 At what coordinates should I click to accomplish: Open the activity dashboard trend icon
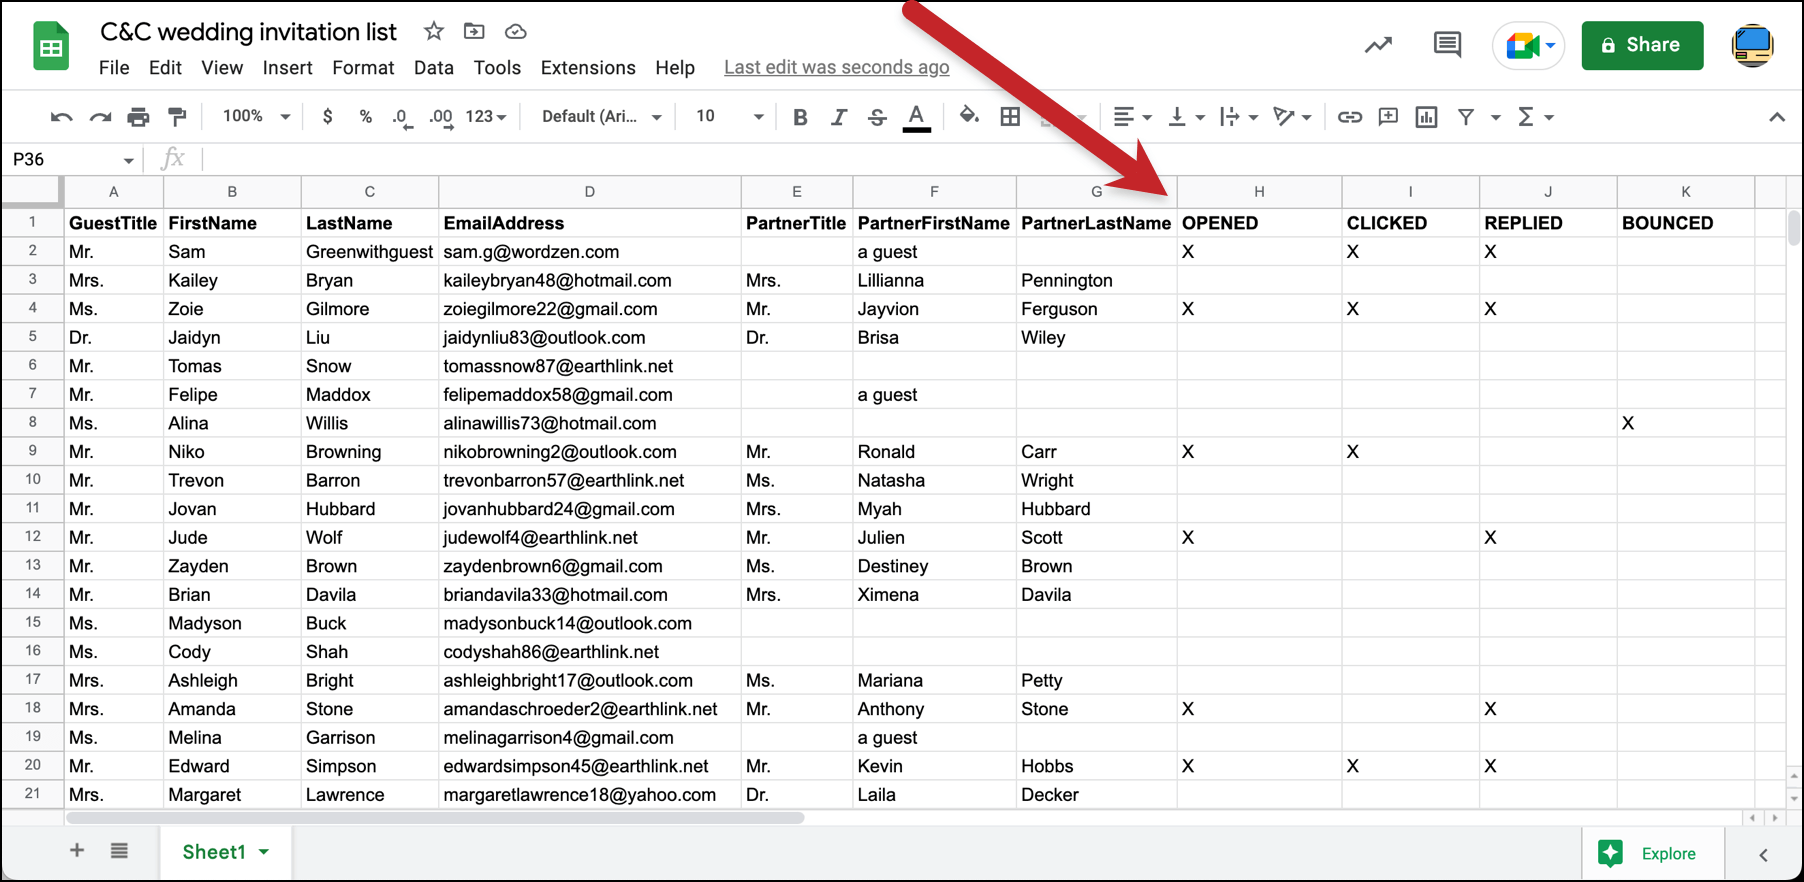click(1378, 45)
